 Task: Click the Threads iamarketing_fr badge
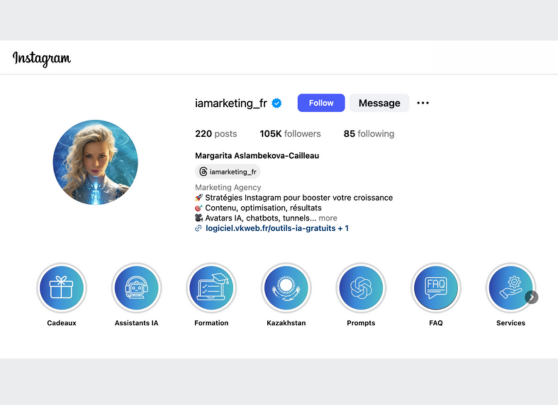228,172
